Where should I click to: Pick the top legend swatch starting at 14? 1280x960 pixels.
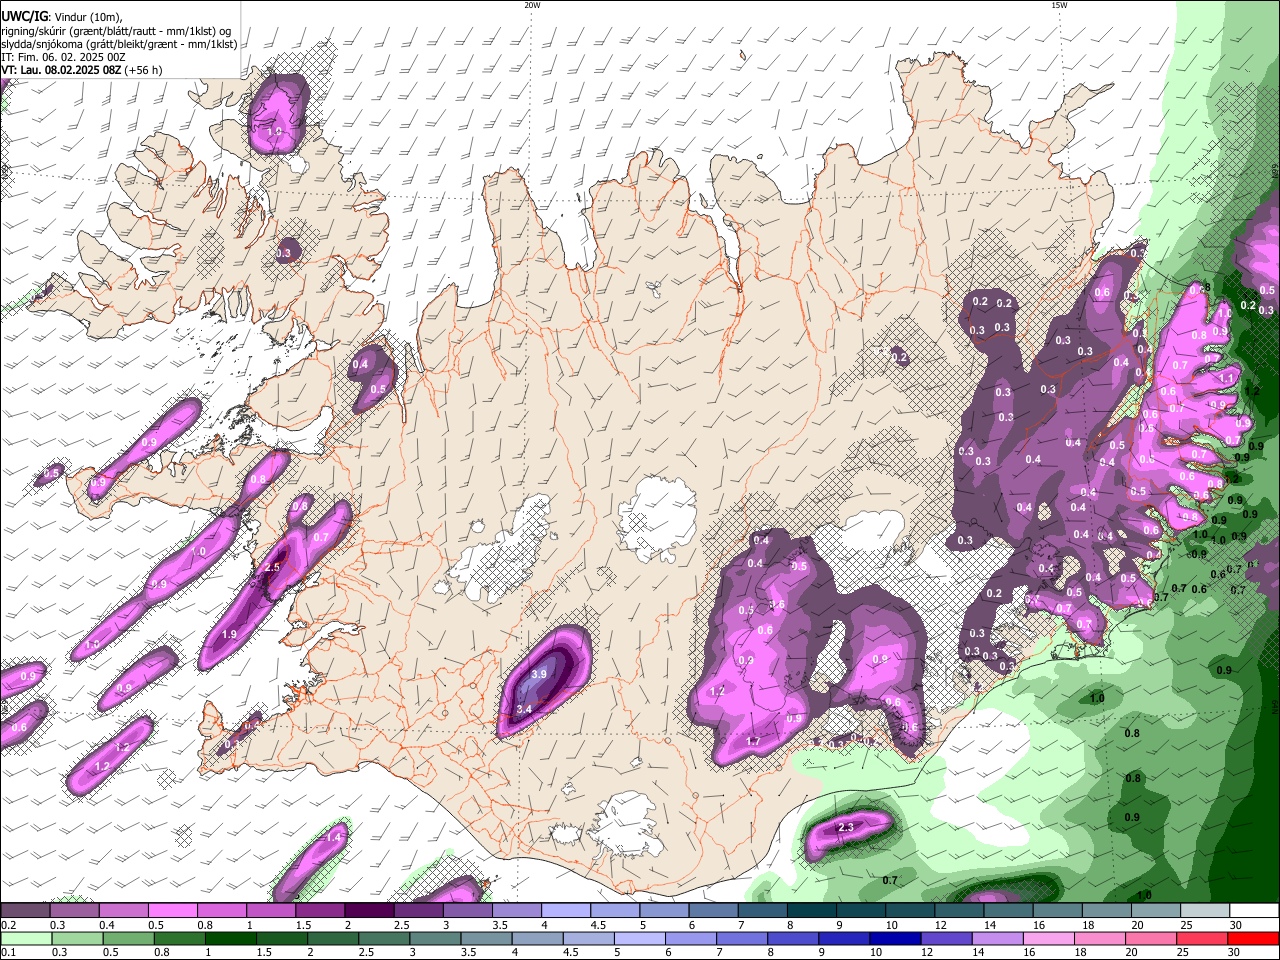pos(1009,911)
